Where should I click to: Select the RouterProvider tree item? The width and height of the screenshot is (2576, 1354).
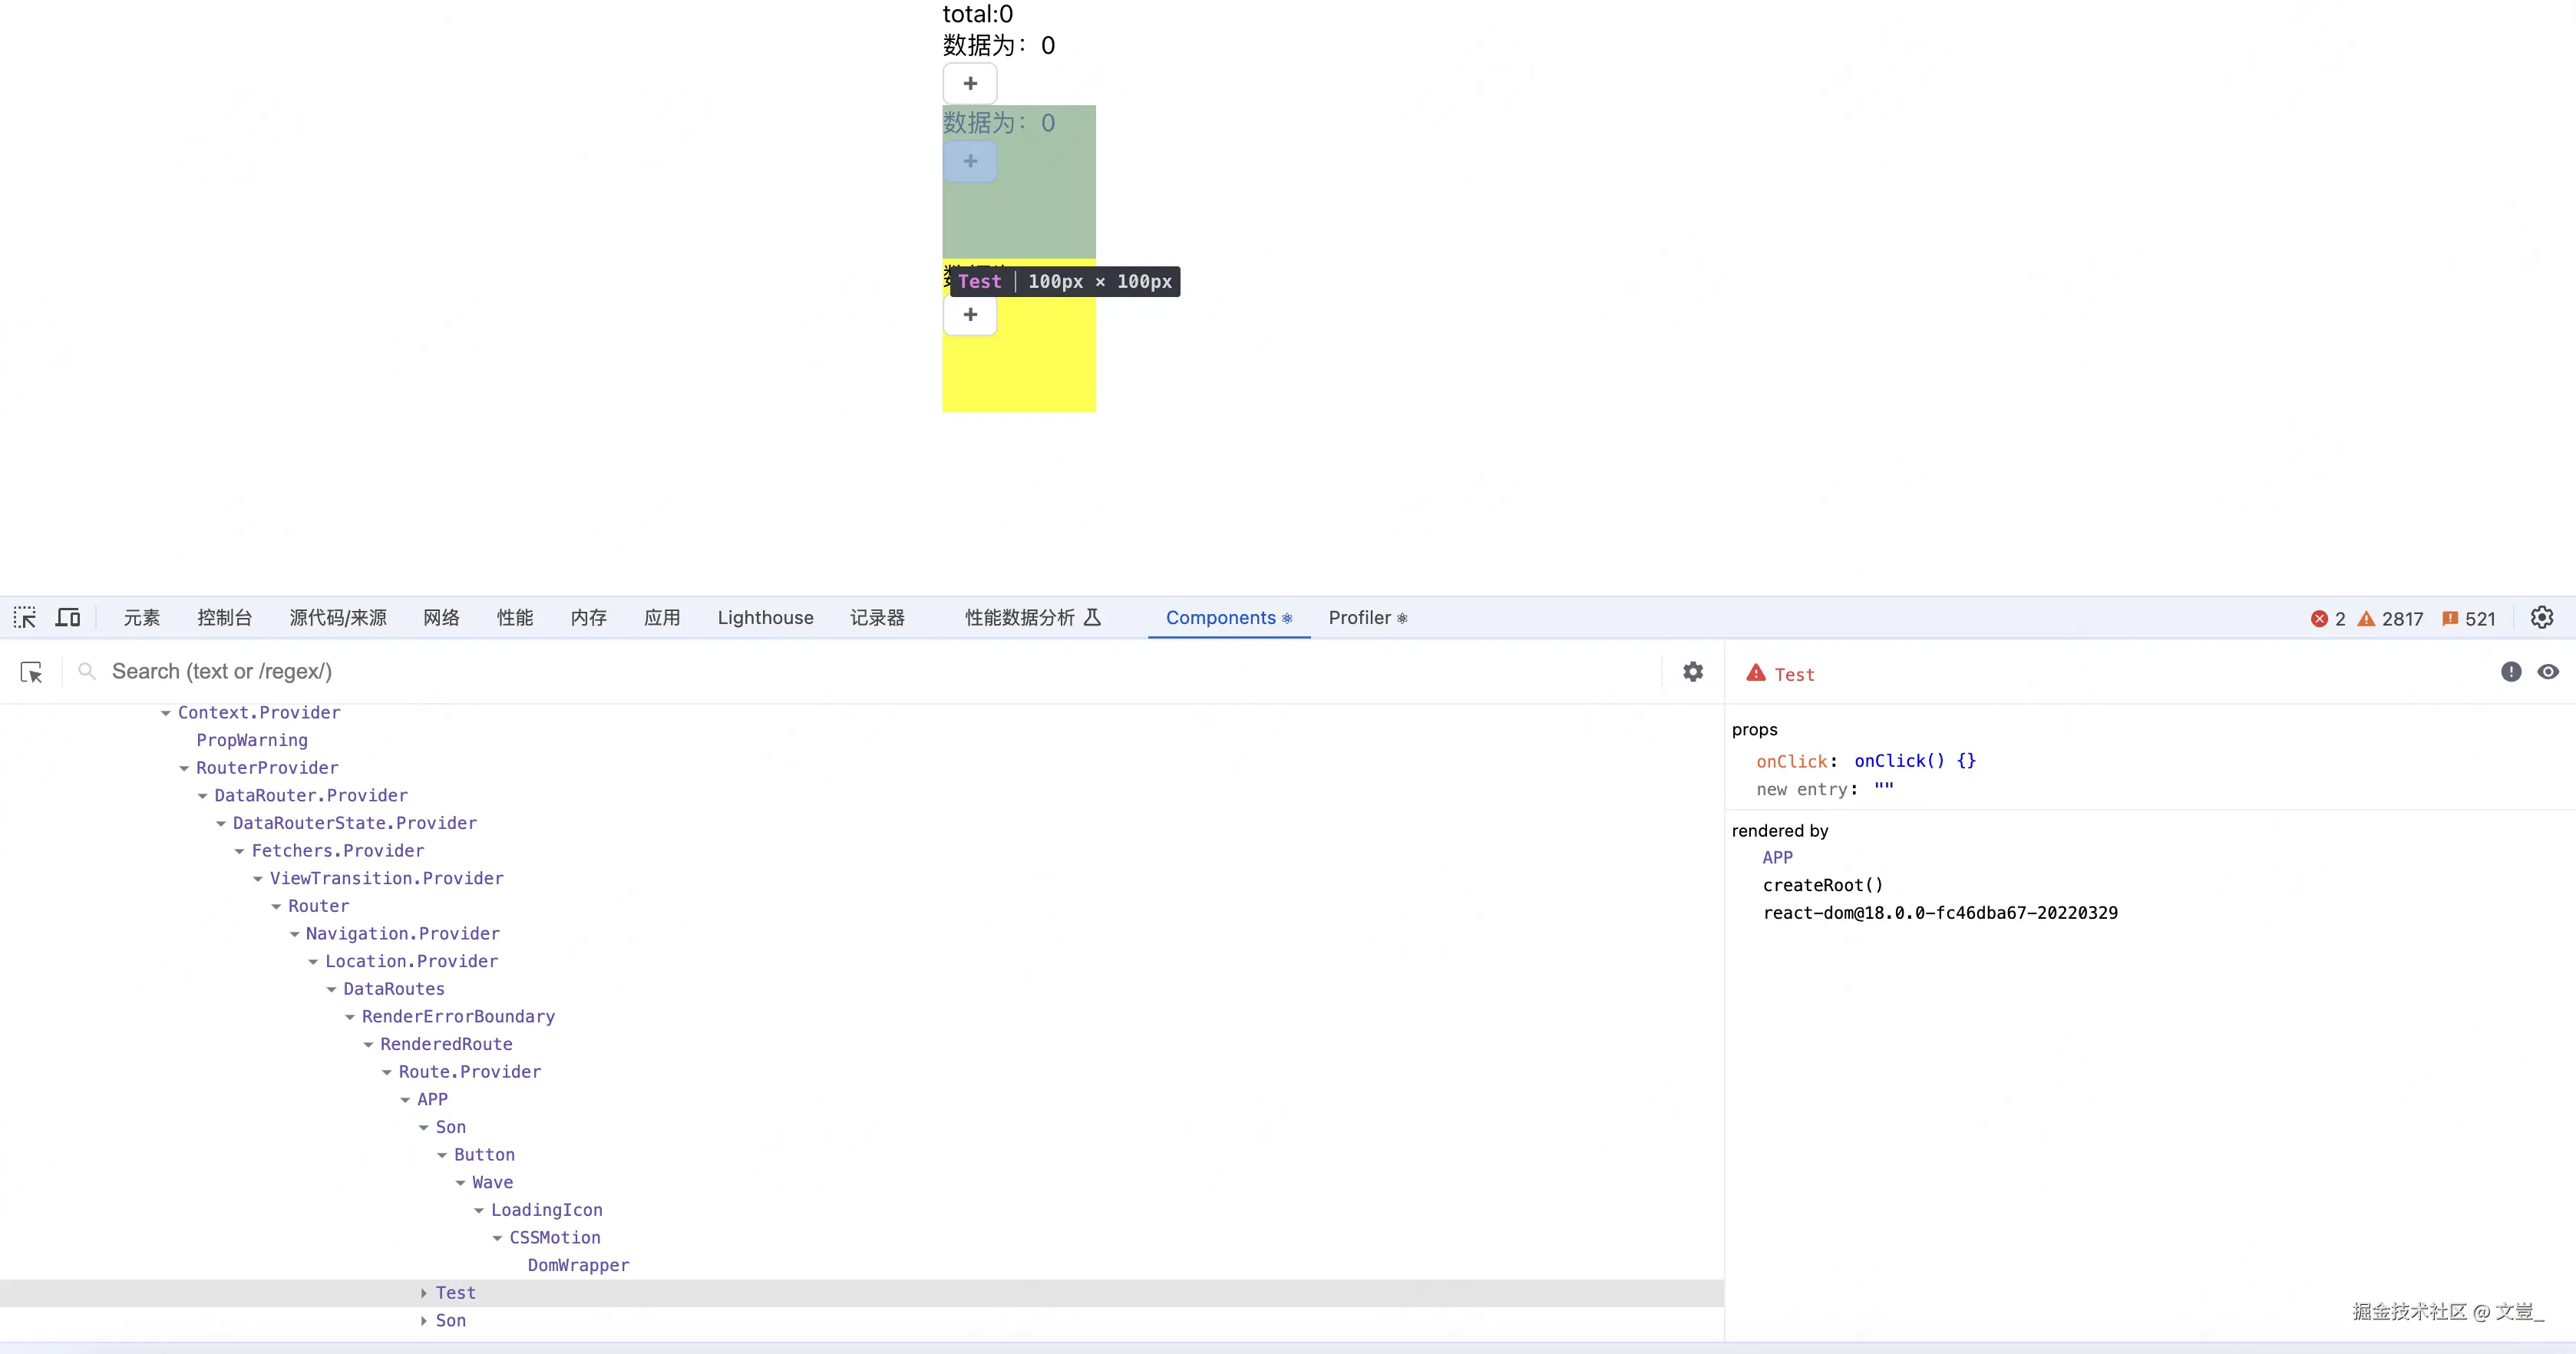tap(267, 768)
